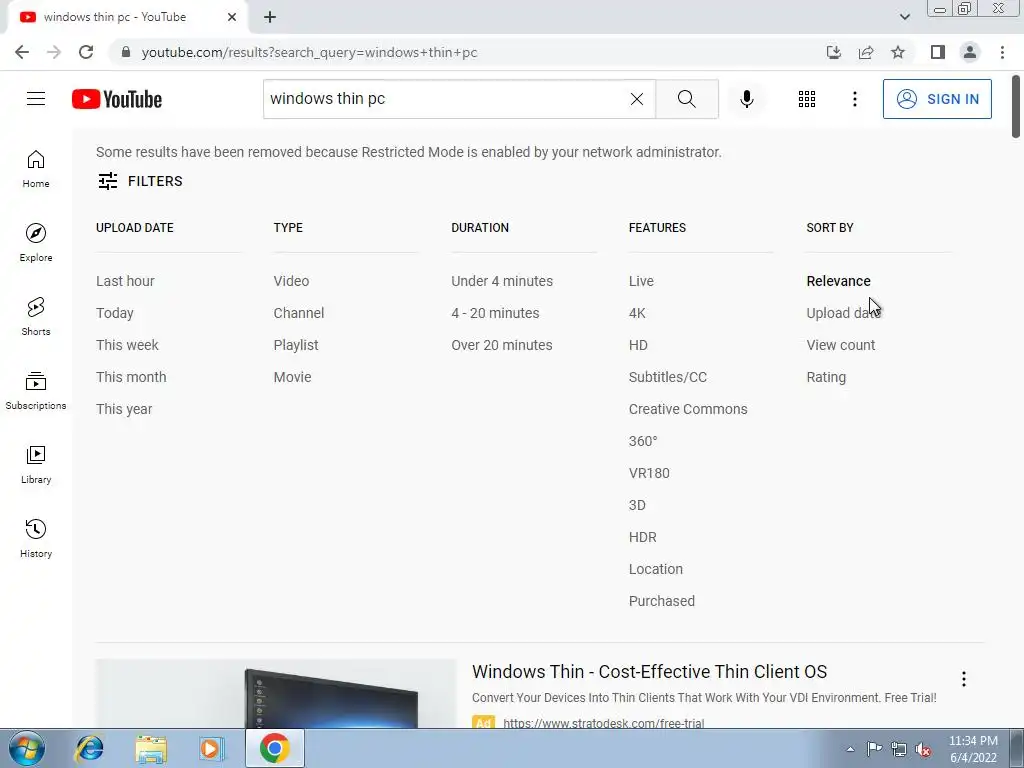The width and height of the screenshot is (1024, 768).
Task: Filter uploads by This month
Action: click(131, 377)
